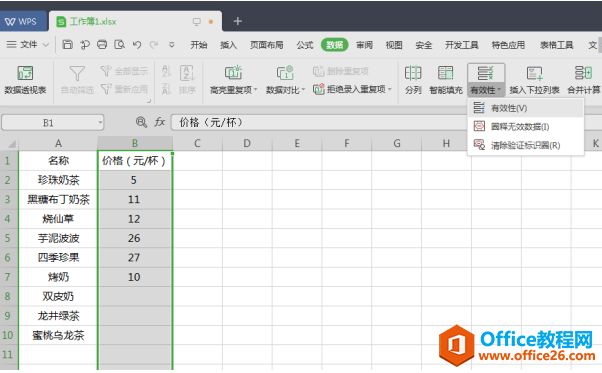Add a new tab with plus button
This screenshot has height=373, width=602.
pos(238,21)
